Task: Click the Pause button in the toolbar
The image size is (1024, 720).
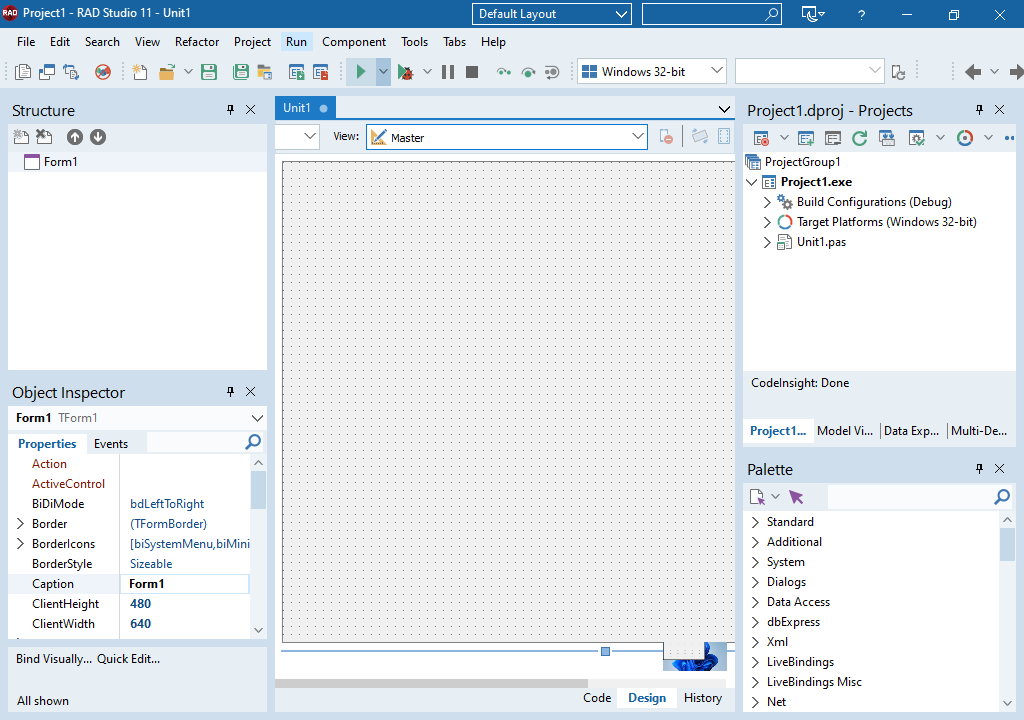Action: [x=448, y=72]
